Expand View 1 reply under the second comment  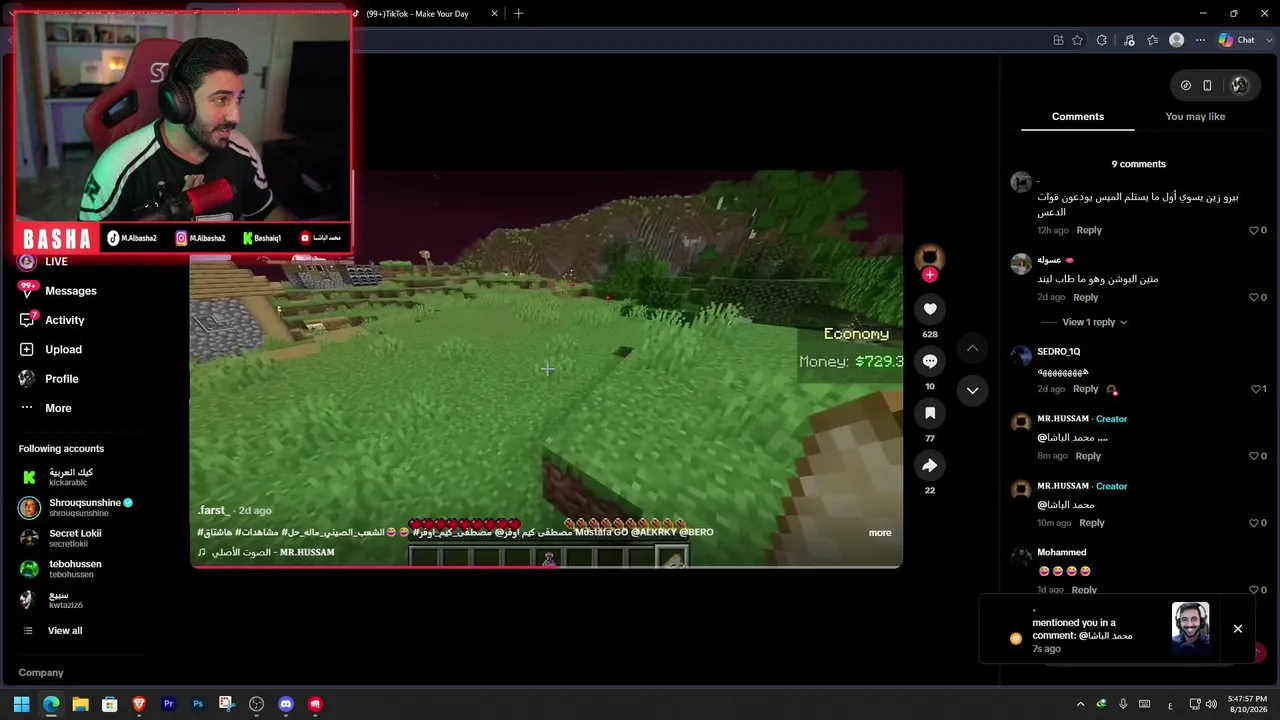pos(1095,322)
